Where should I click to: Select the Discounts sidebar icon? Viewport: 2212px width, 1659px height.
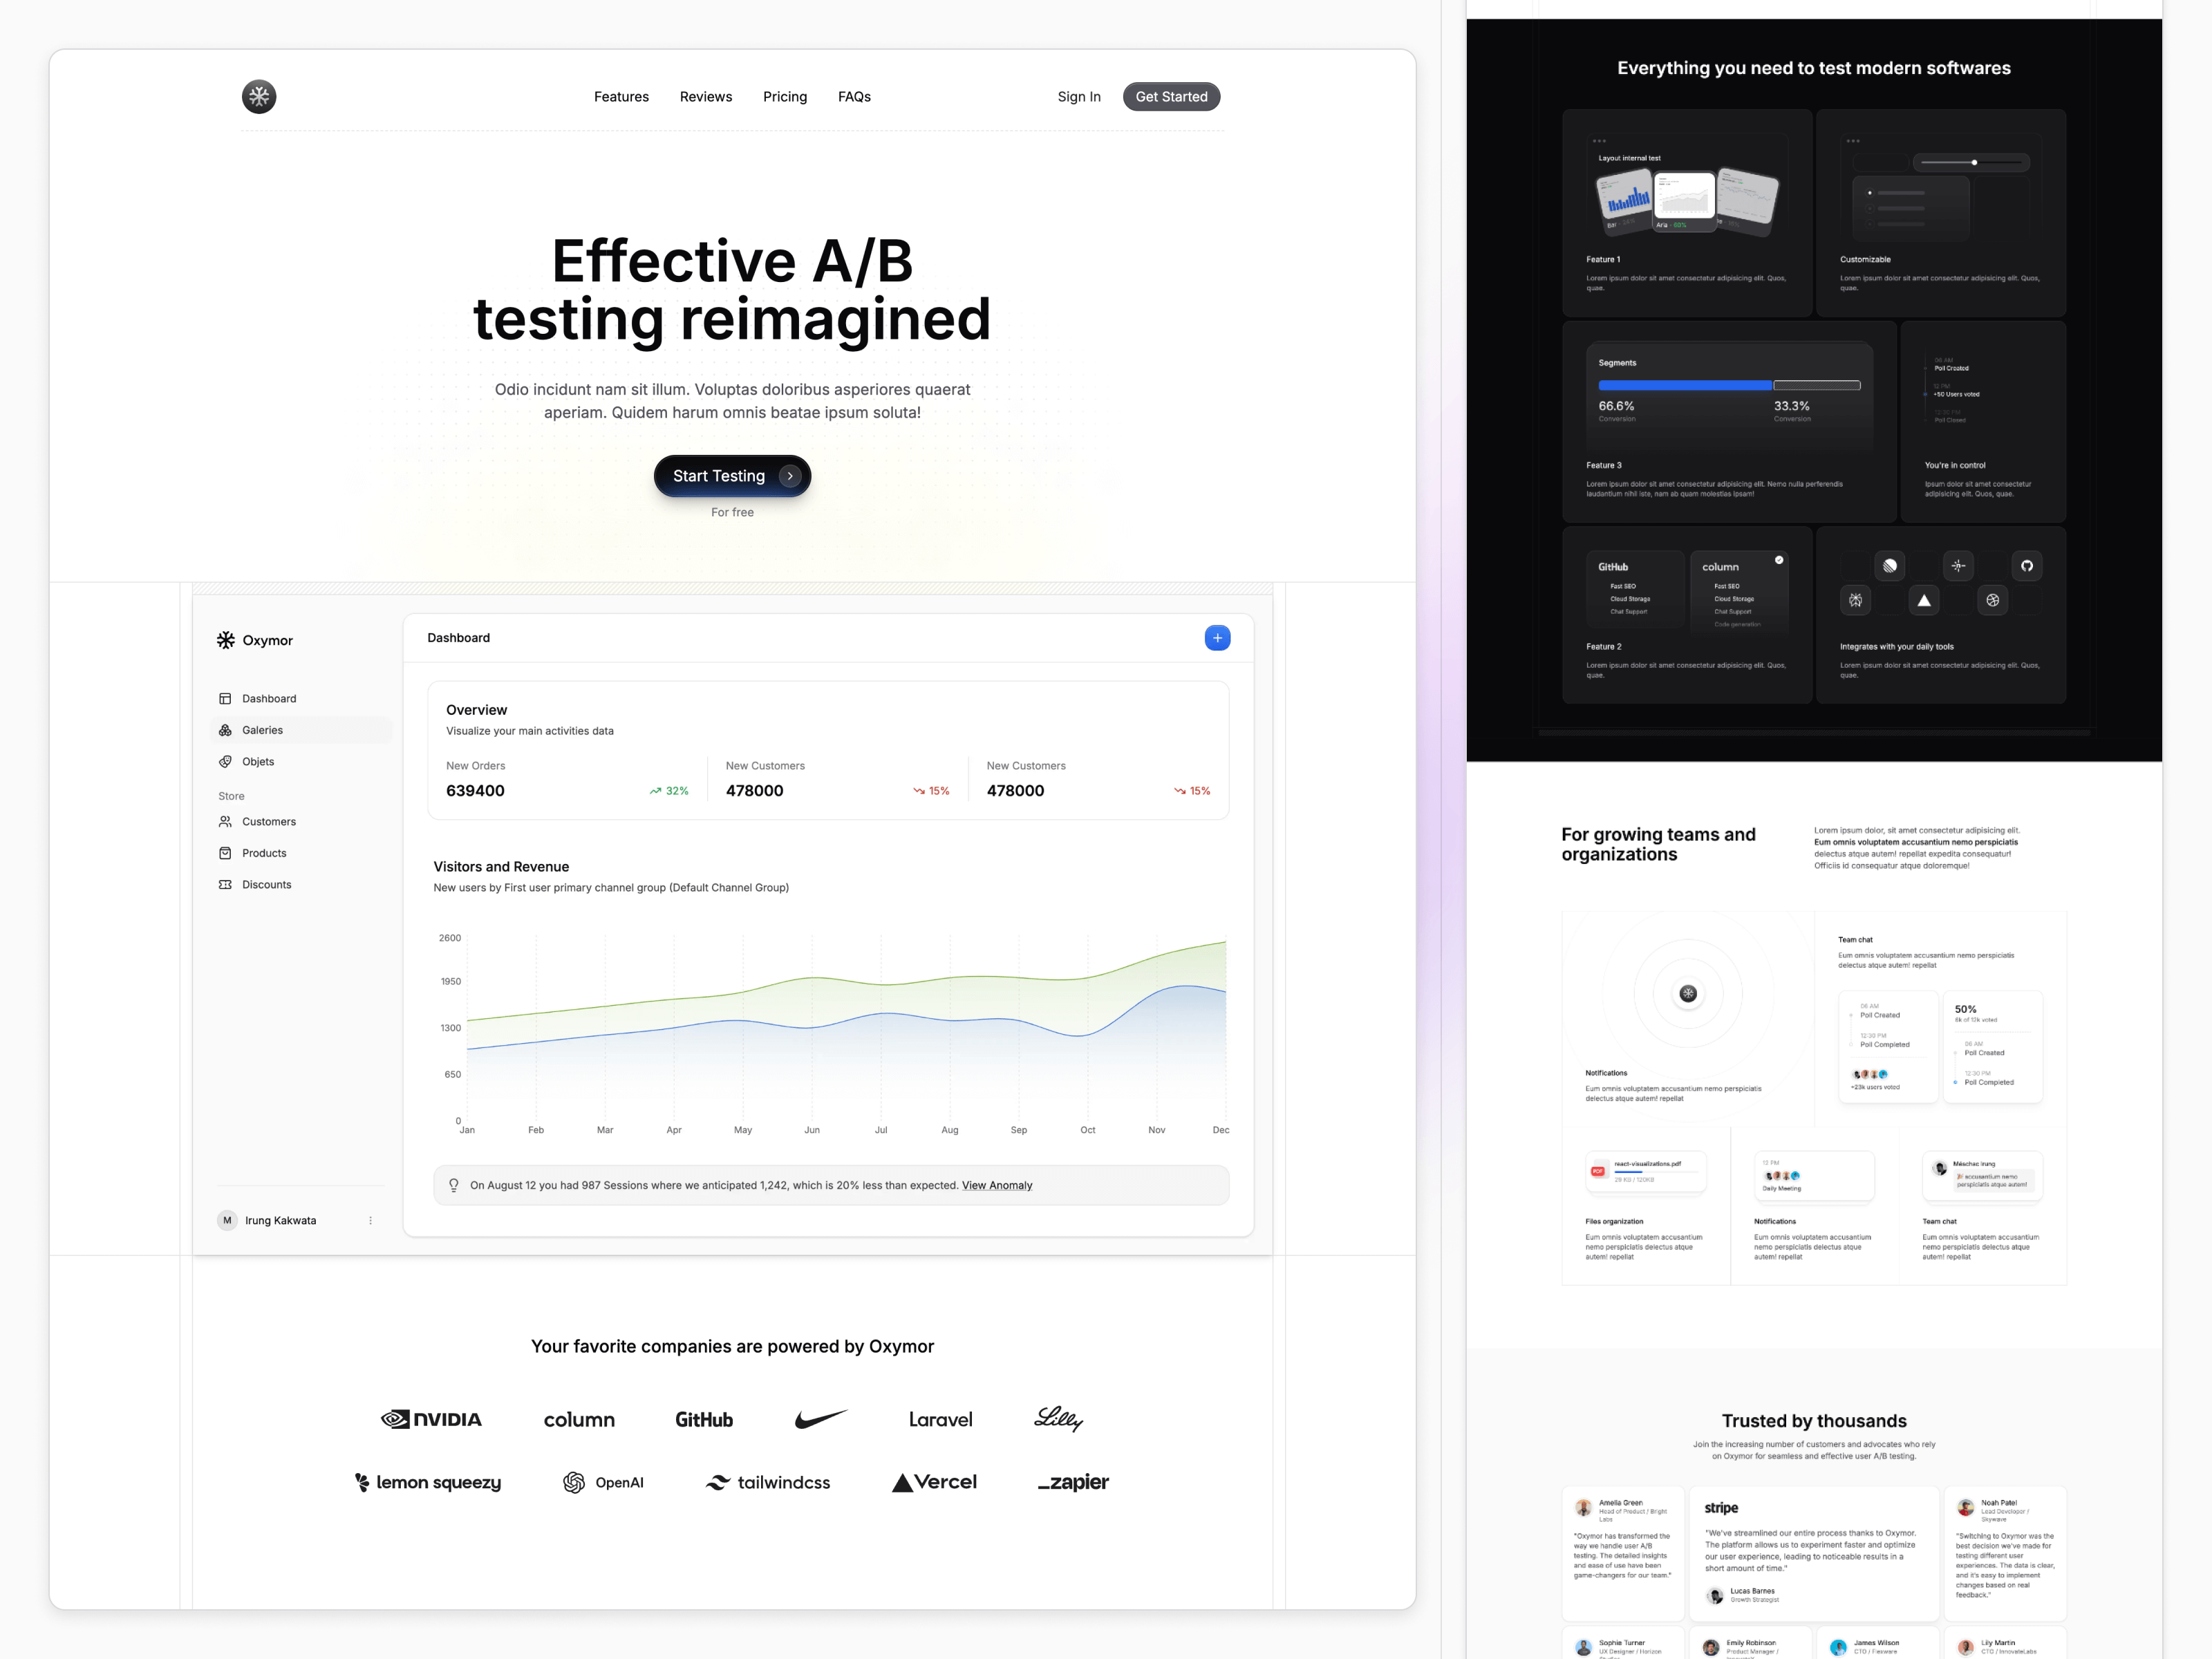(227, 883)
